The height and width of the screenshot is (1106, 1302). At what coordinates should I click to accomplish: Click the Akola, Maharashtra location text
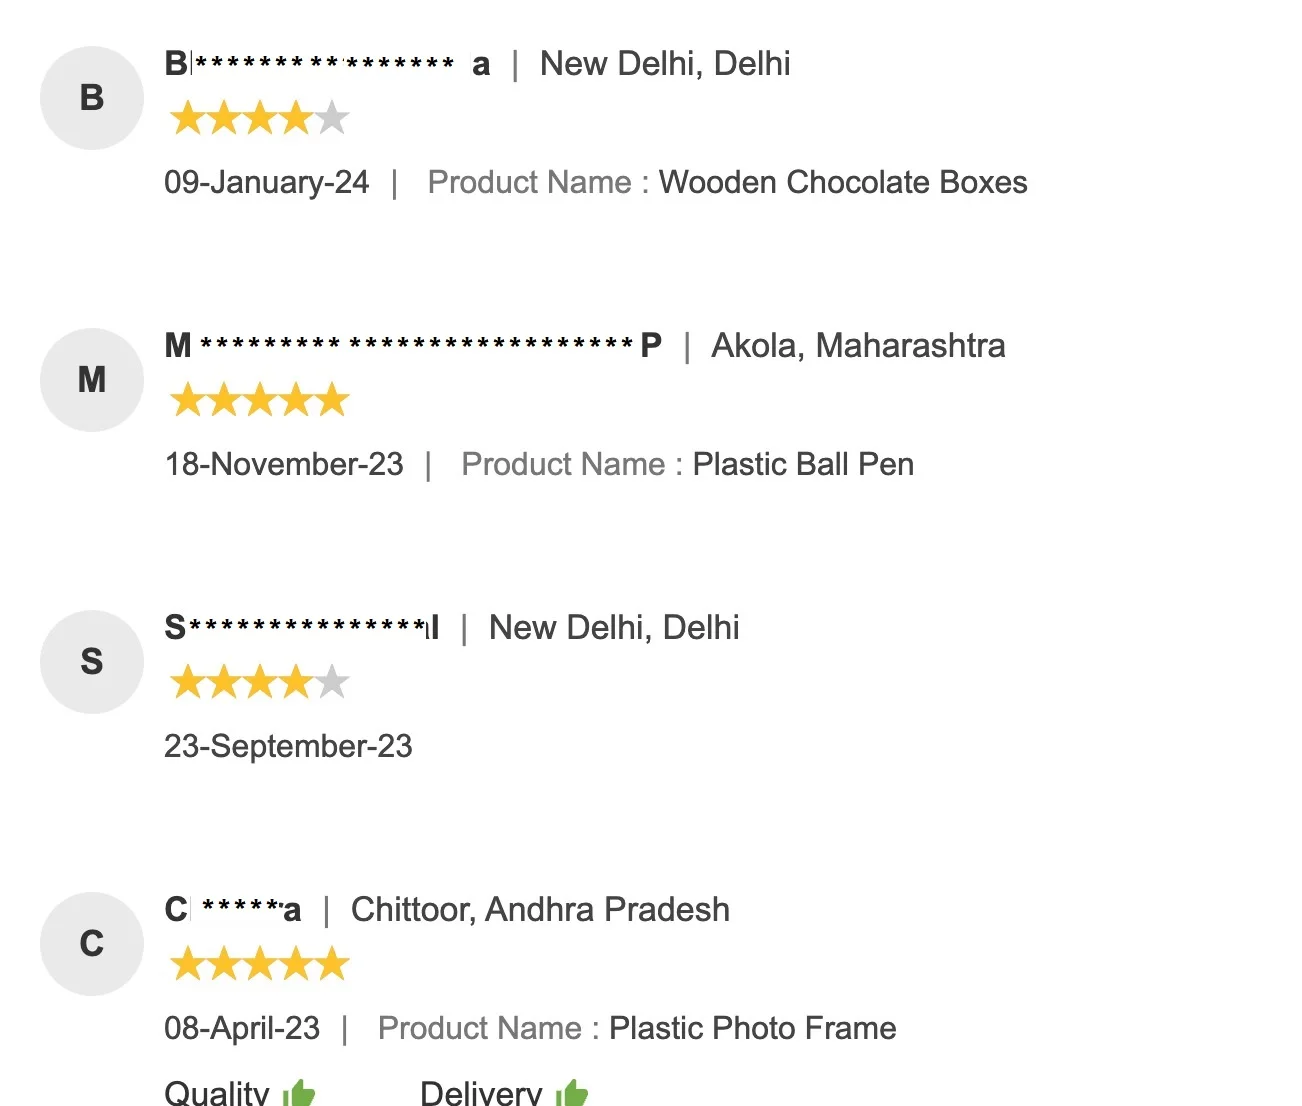858,346
